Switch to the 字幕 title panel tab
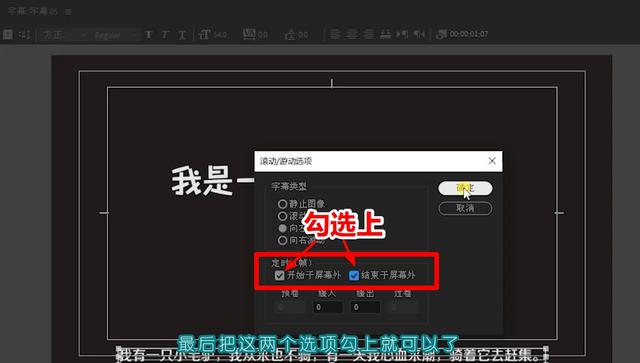640x363 pixels. pyautogui.click(x=33, y=11)
